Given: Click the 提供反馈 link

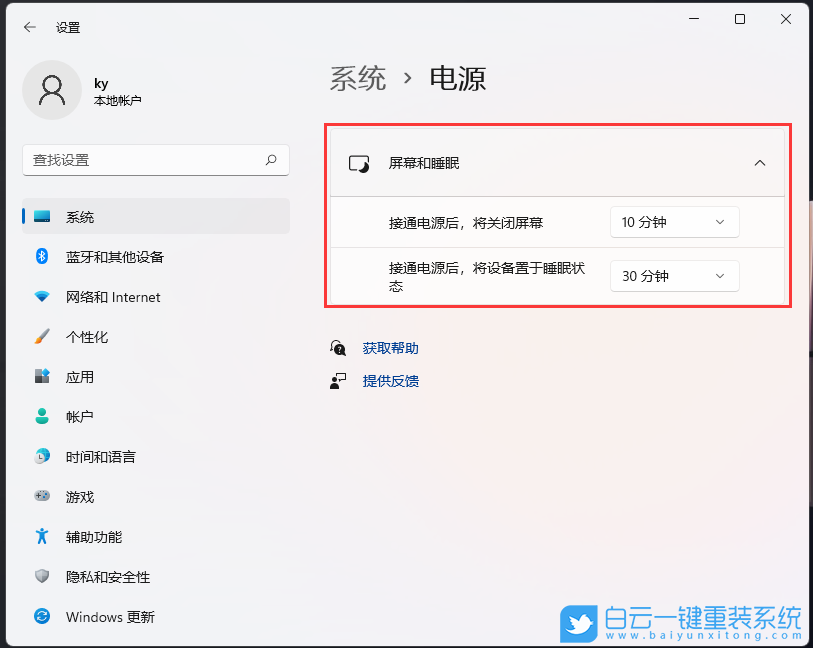Looking at the screenshot, I should click(x=390, y=381).
